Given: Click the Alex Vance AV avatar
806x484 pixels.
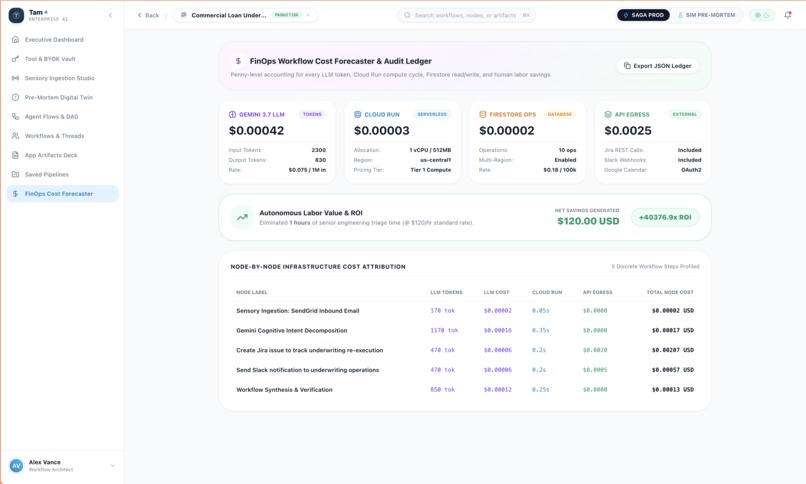Looking at the screenshot, I should click(x=16, y=466).
